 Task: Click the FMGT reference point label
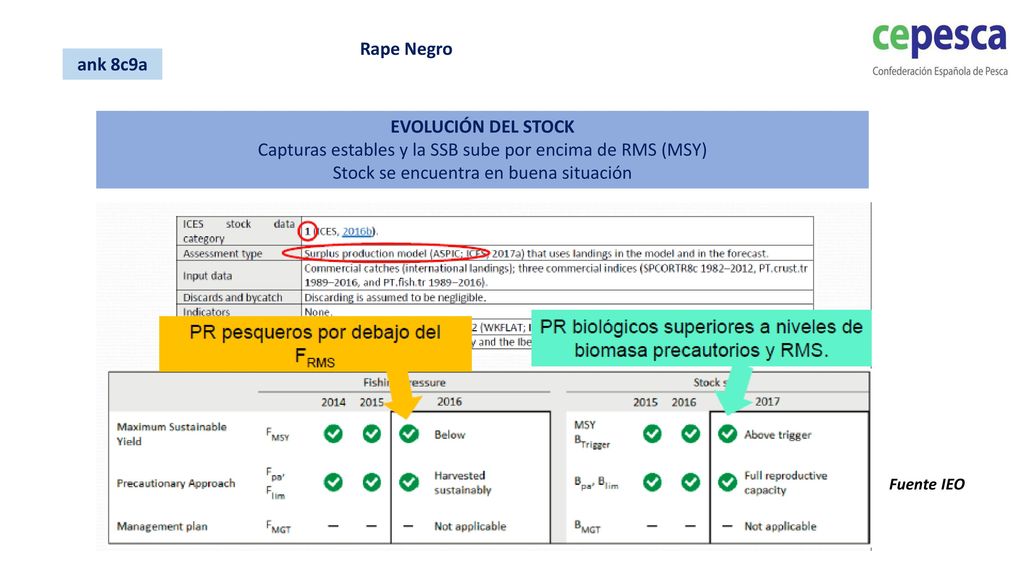[278, 526]
